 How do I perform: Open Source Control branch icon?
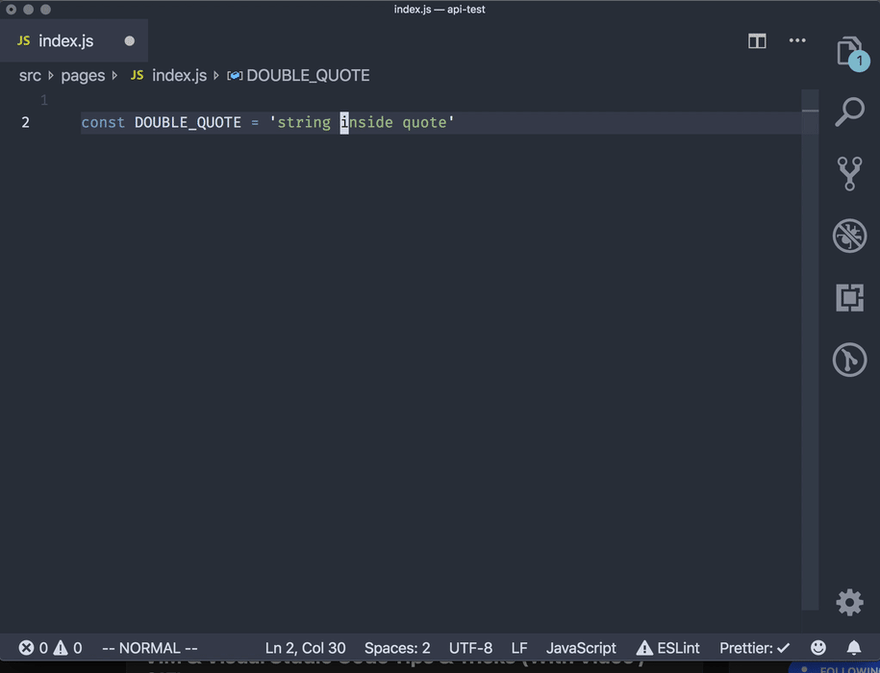850,173
